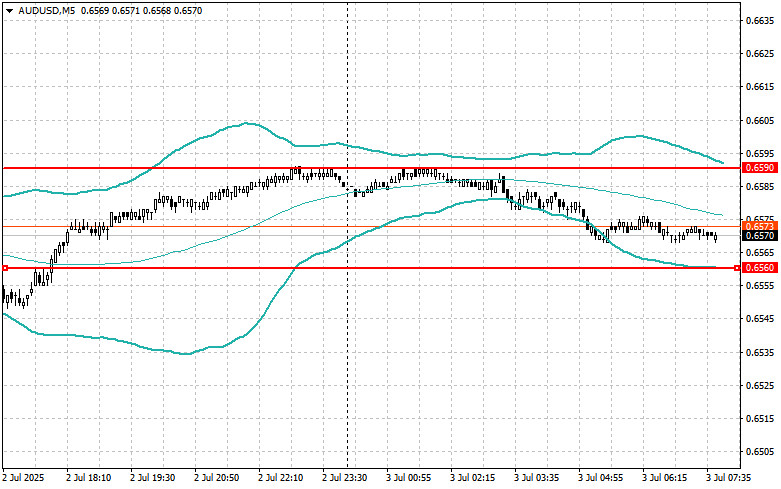Screen dimensions: 781x489
Task: Click the 0.6505 price scale value
Action: 760,452
